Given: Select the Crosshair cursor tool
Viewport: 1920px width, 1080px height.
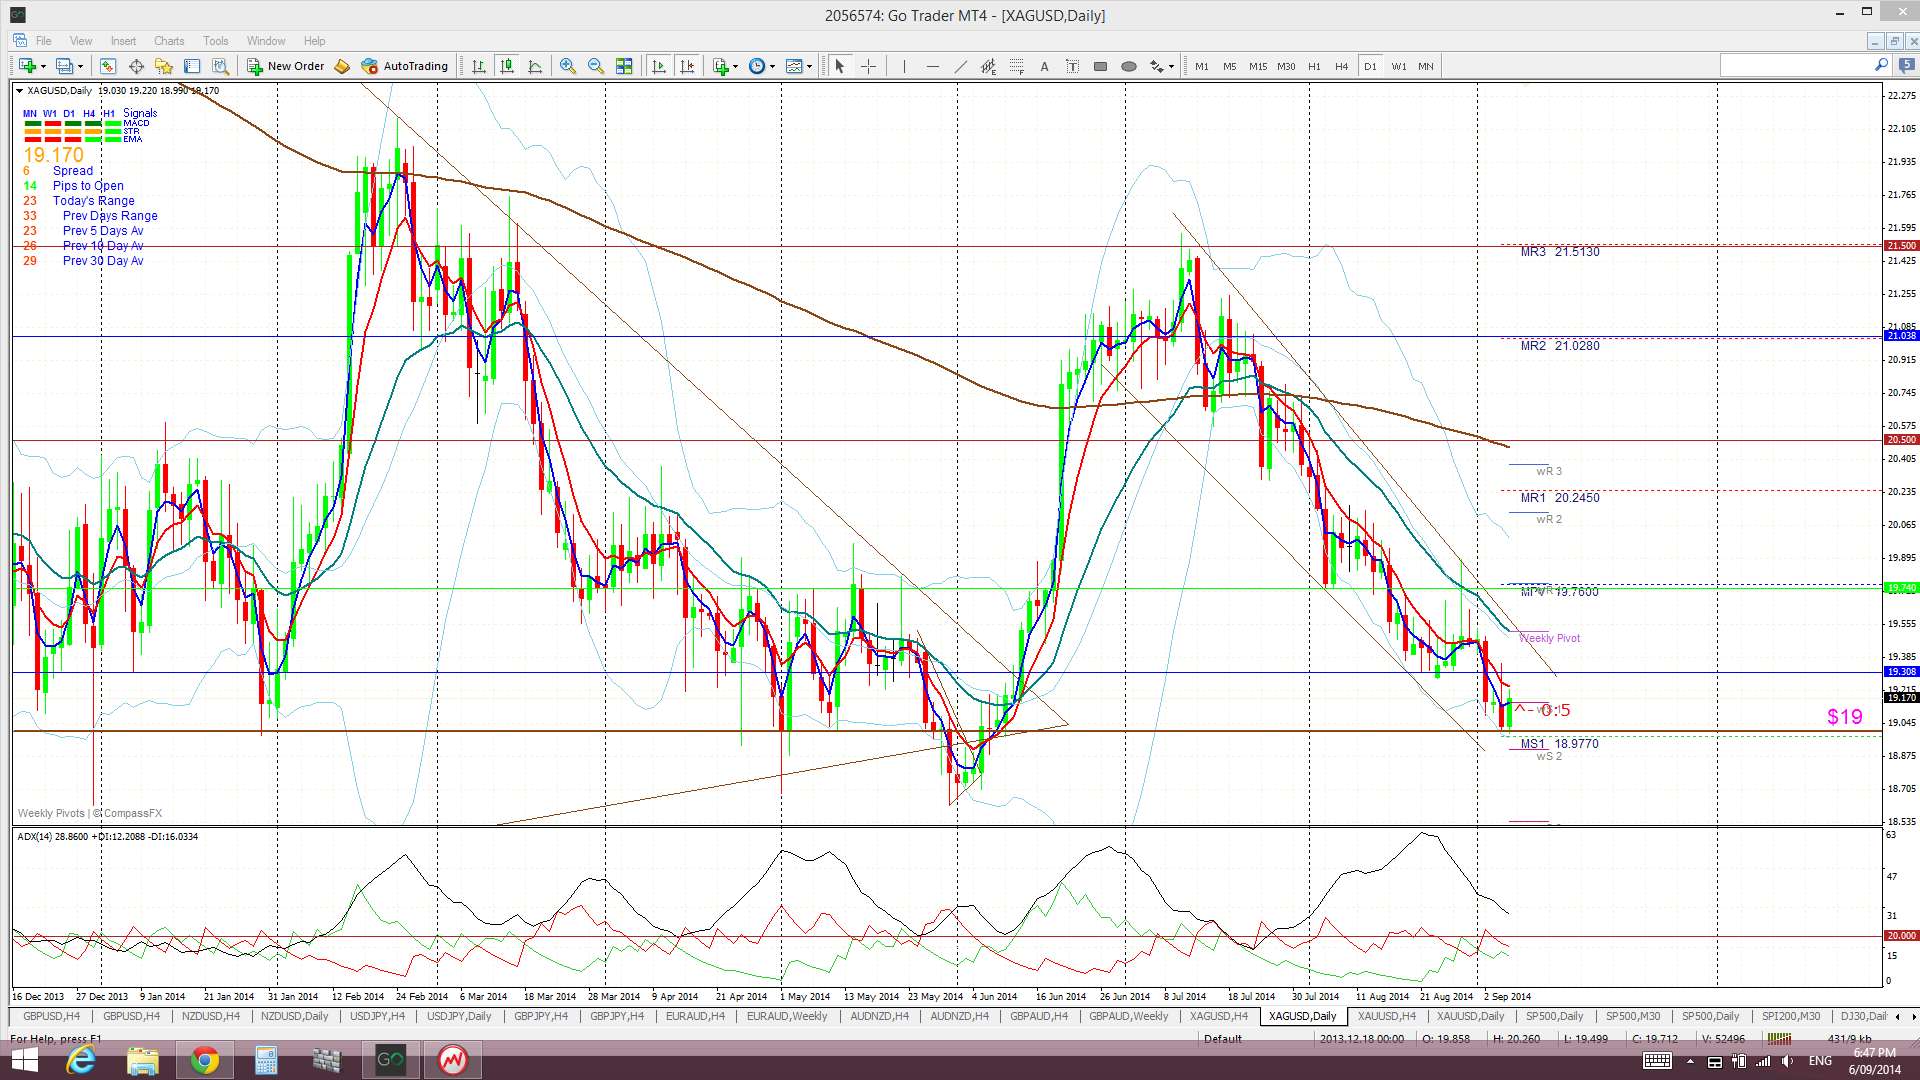Looking at the screenshot, I should click(868, 66).
